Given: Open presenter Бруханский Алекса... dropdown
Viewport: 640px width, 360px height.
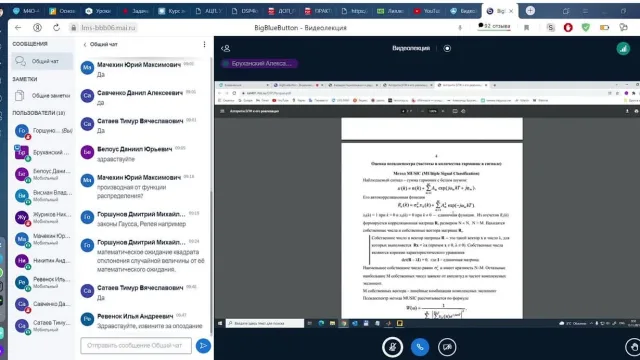Looking at the screenshot, I should coord(259,63).
